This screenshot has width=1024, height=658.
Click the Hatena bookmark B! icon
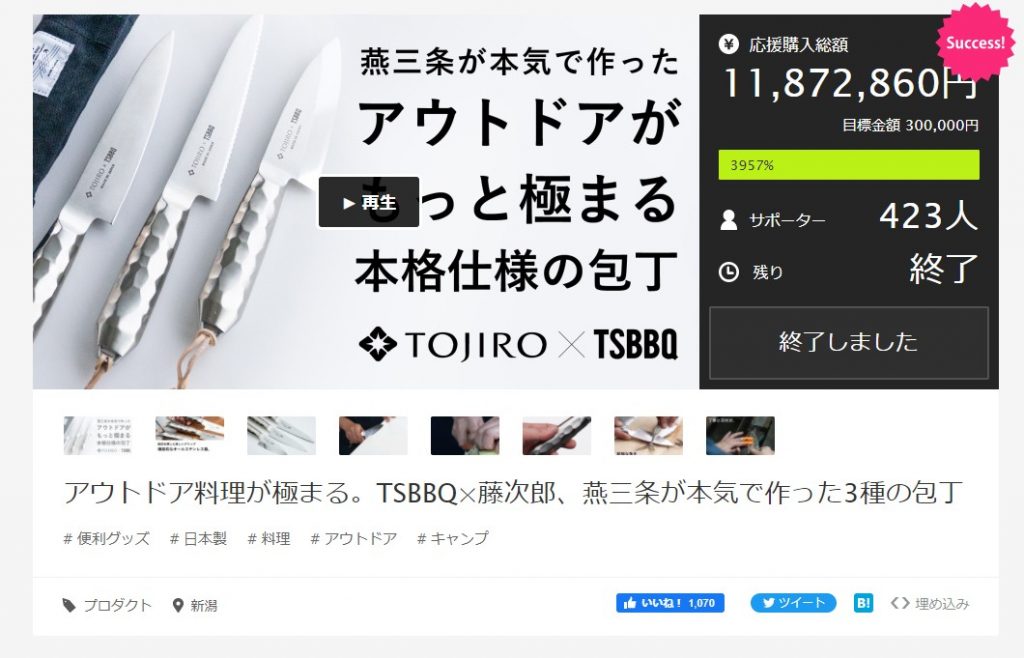pos(863,603)
